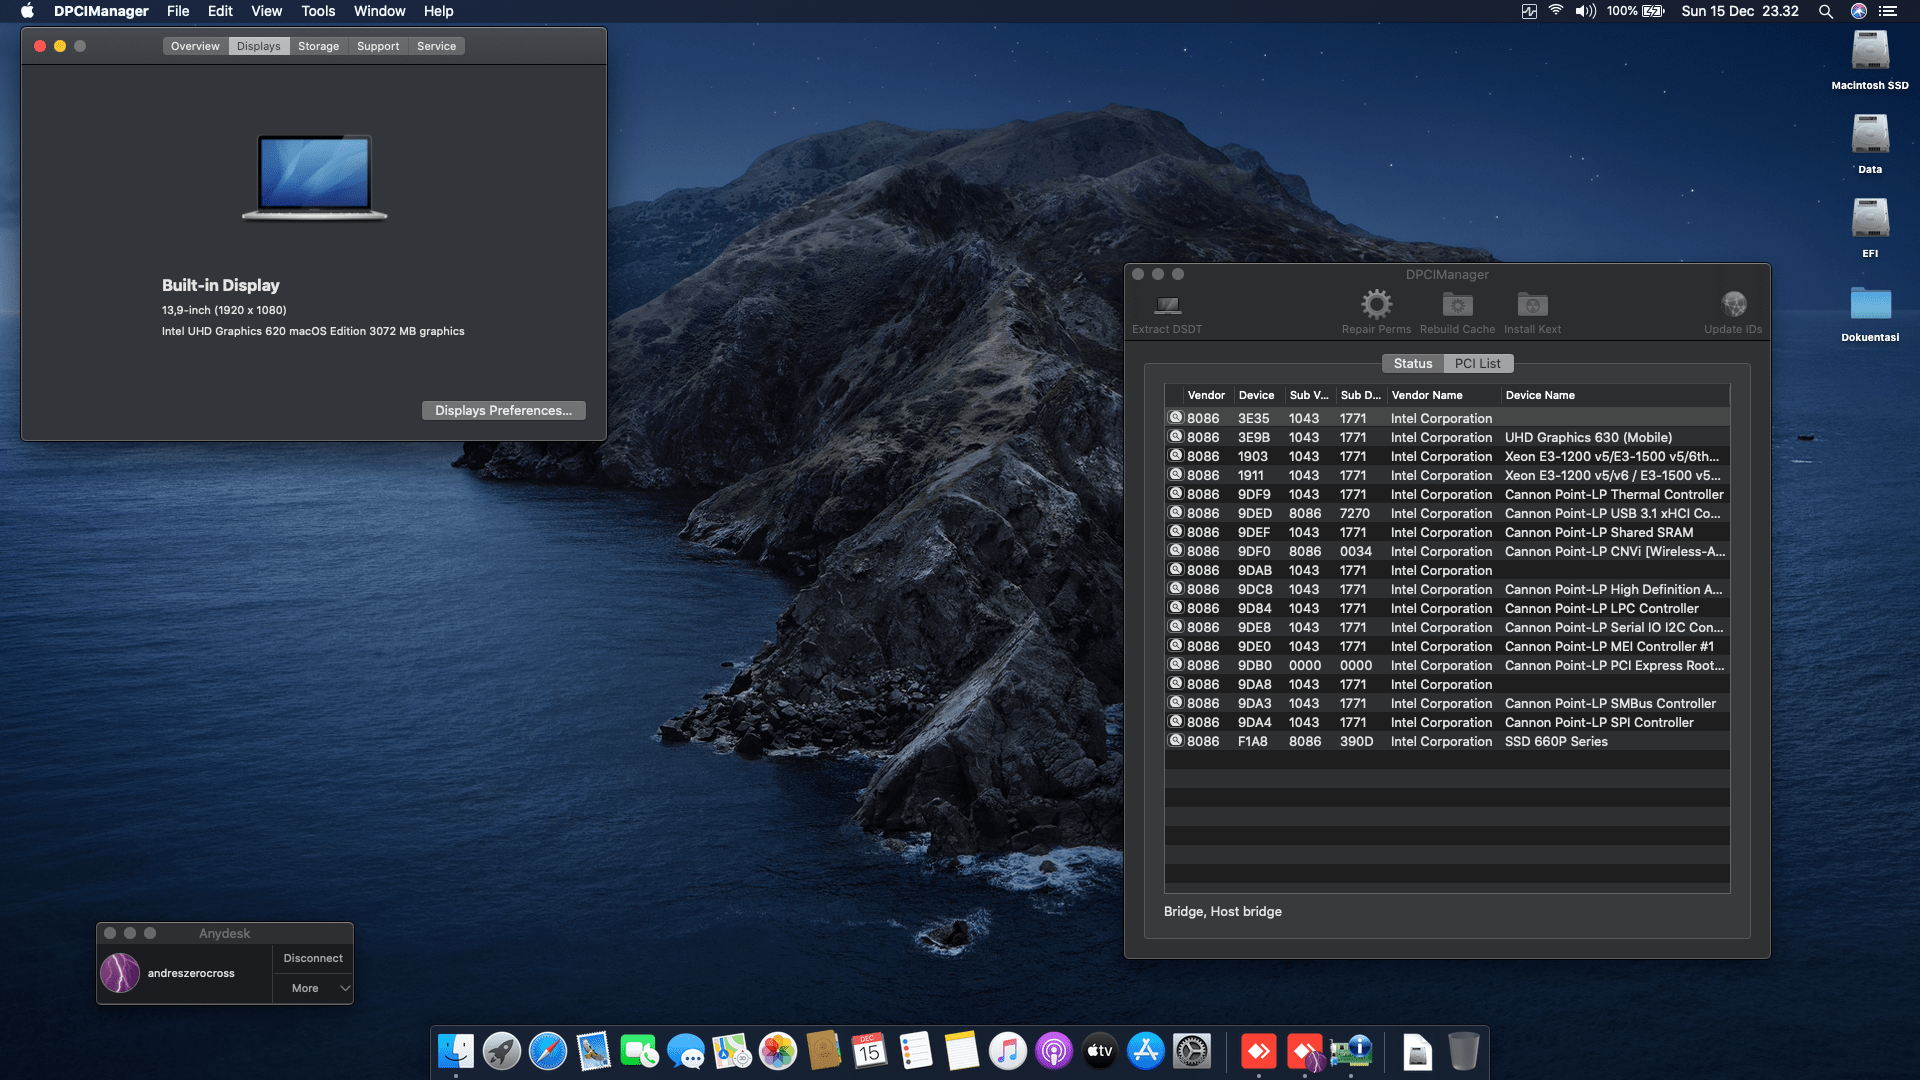1920x1080 pixels.
Task: Open the Apple menu
Action: pos(27,11)
